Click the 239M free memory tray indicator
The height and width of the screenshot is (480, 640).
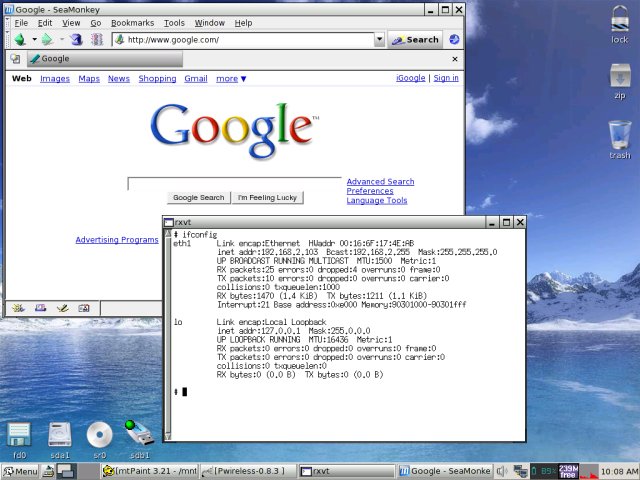click(568, 471)
